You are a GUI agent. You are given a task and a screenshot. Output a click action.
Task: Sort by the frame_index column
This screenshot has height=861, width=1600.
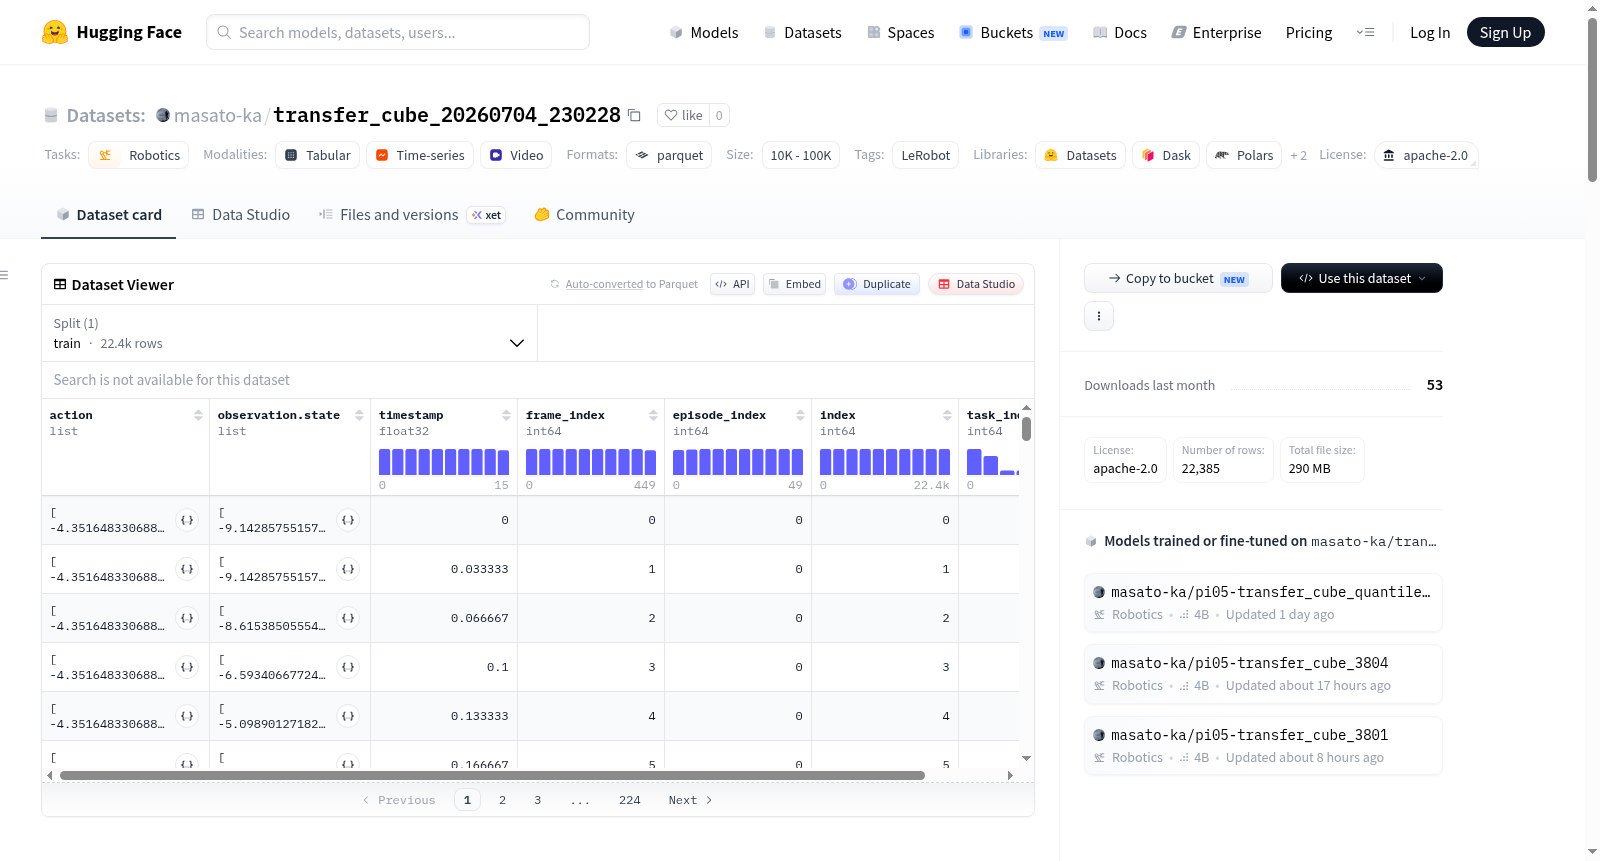653,415
